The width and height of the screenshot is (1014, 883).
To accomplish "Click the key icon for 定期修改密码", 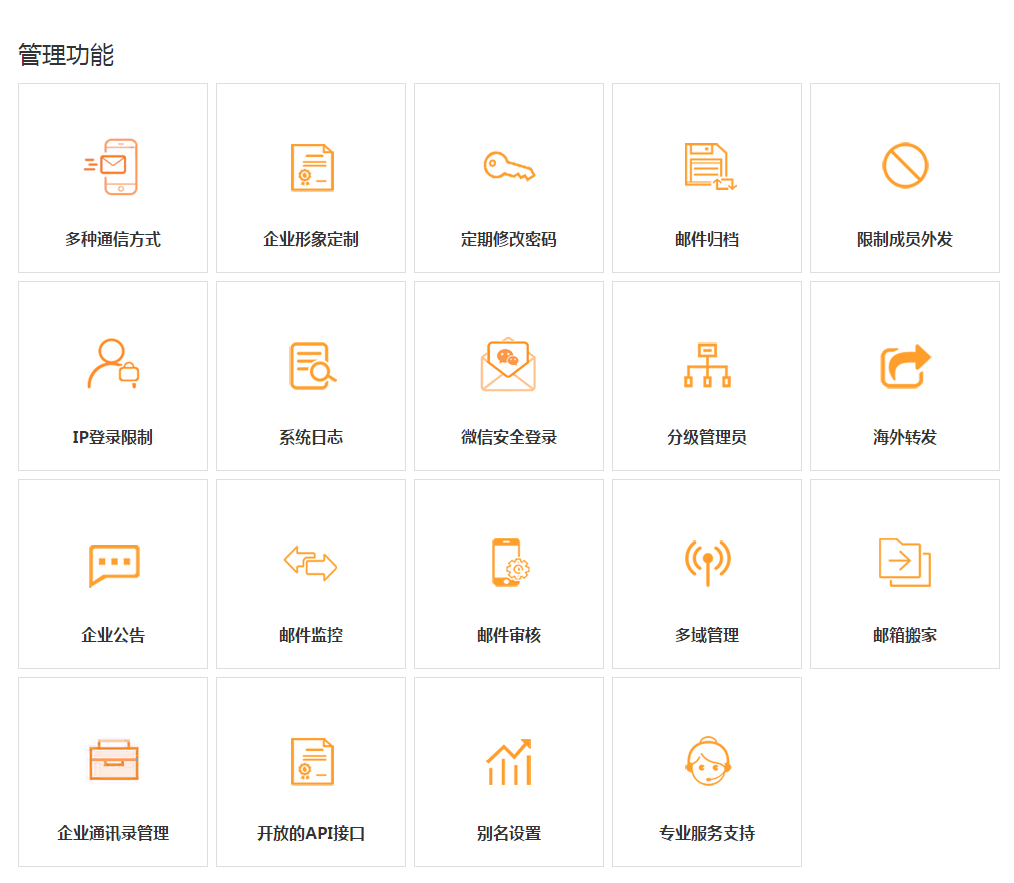I will pos(509,166).
